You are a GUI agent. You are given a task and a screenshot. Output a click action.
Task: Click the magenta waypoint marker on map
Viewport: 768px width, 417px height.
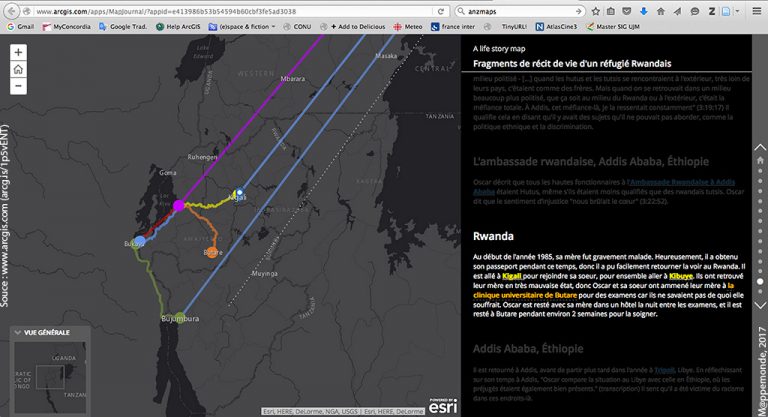[178, 206]
